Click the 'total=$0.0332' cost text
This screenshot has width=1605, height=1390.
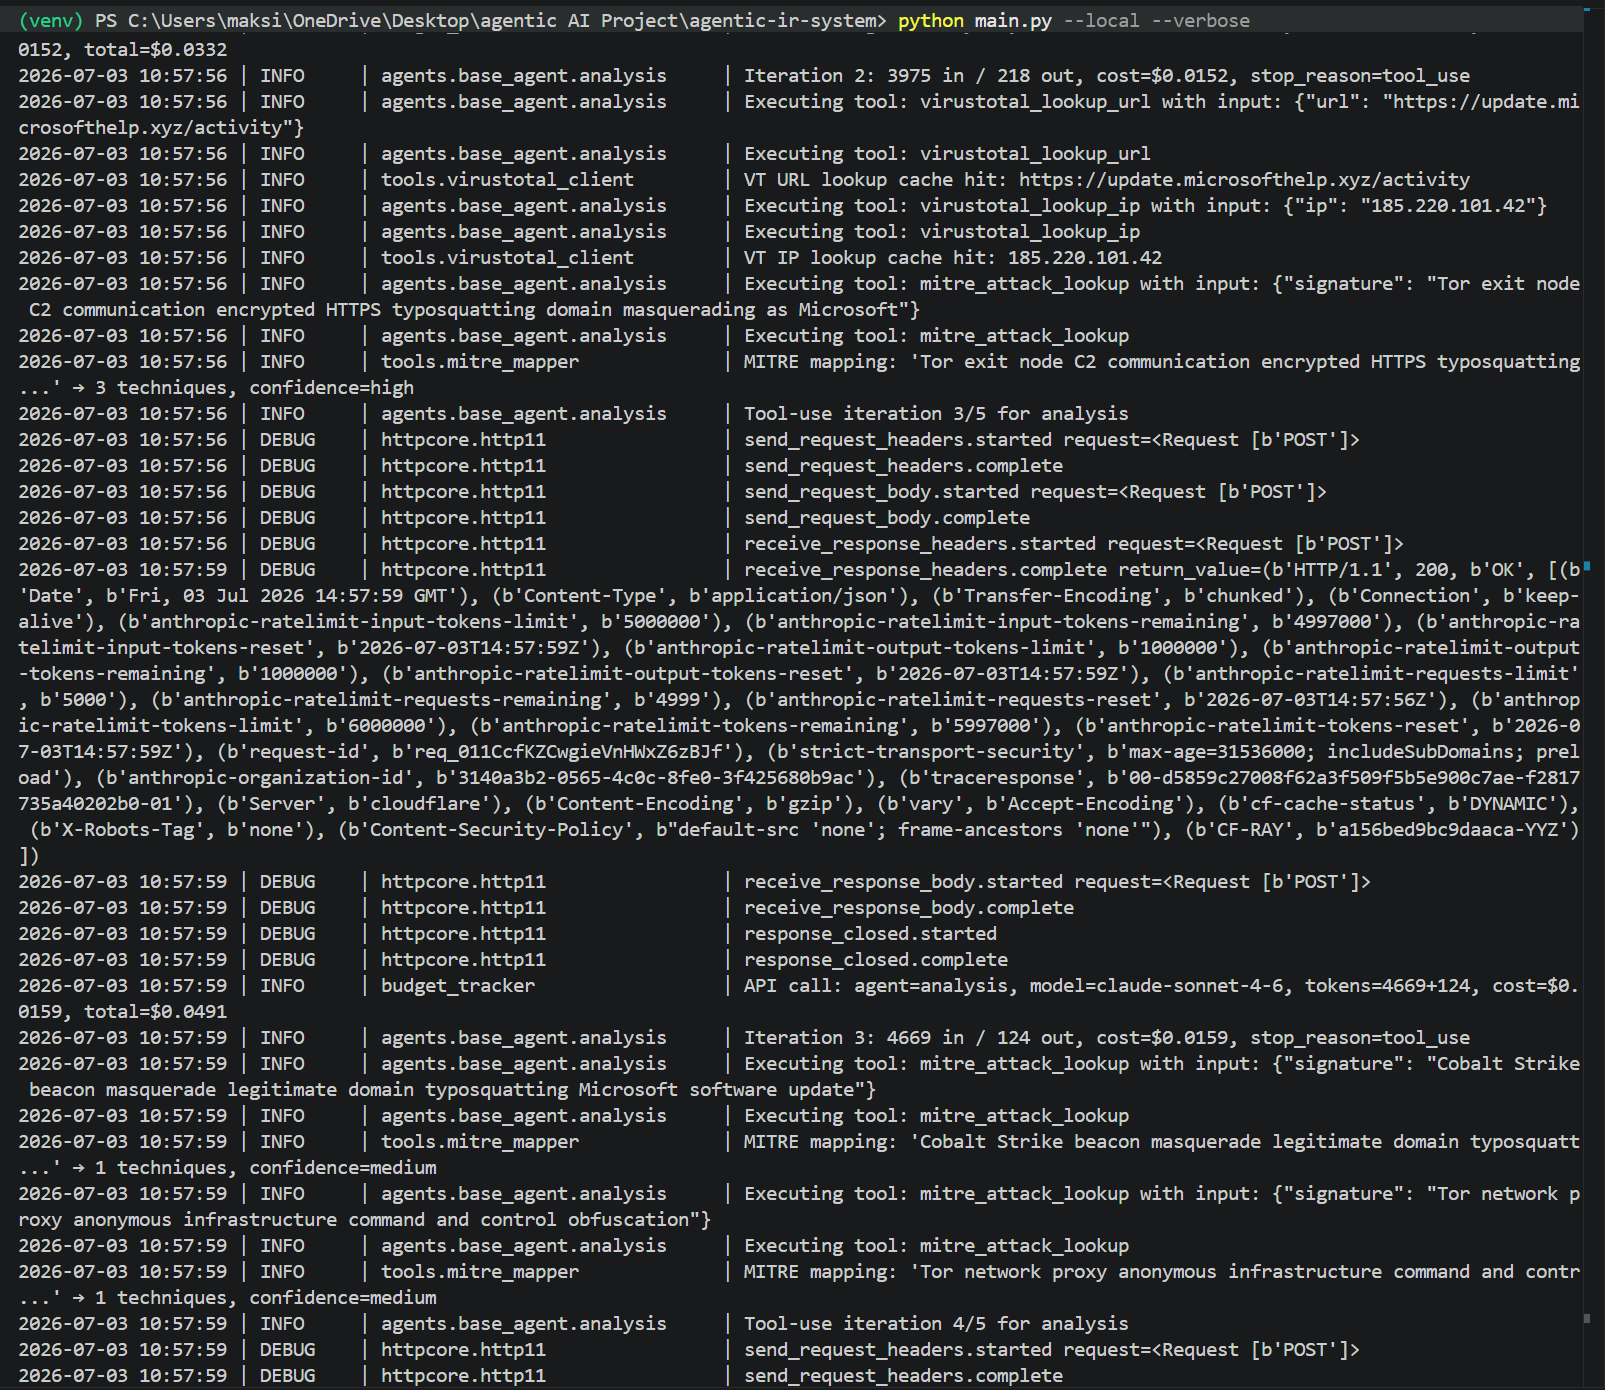pos(156,49)
